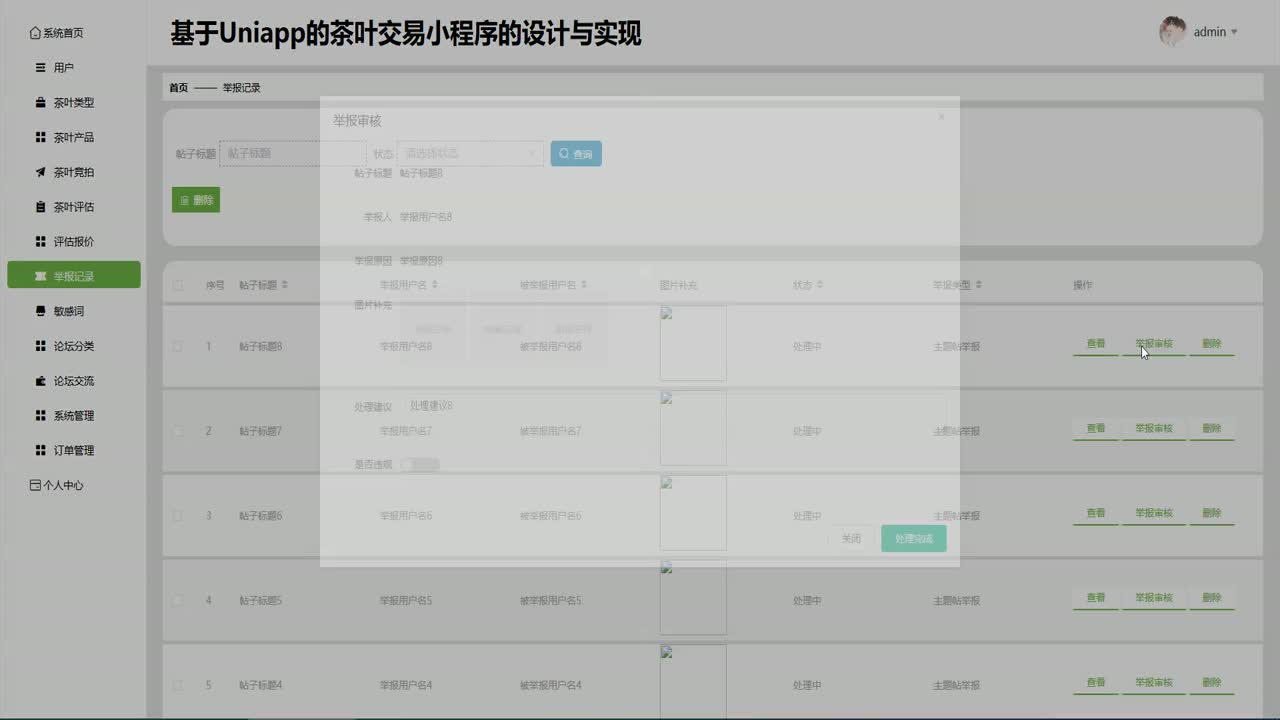Delete the row 帖子标题6
This screenshot has width=1280, height=720.
1212,513
